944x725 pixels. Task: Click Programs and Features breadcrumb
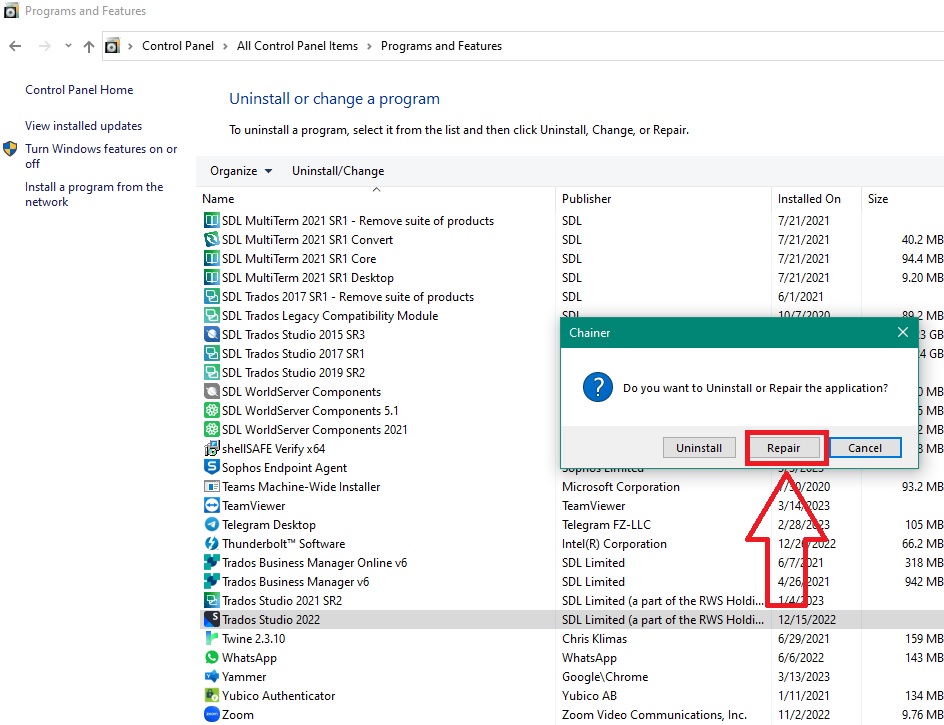[441, 46]
